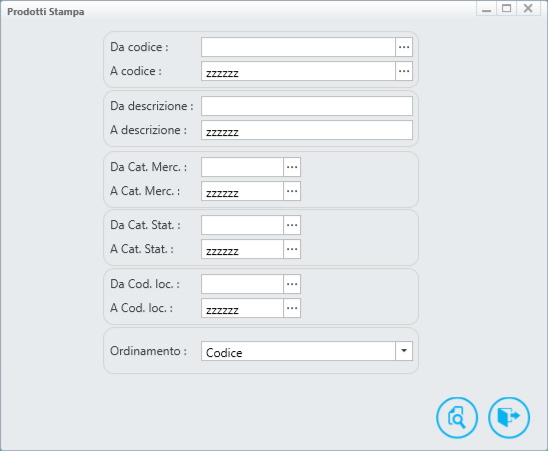Focus the Da Cat. Merc. input

(242, 167)
